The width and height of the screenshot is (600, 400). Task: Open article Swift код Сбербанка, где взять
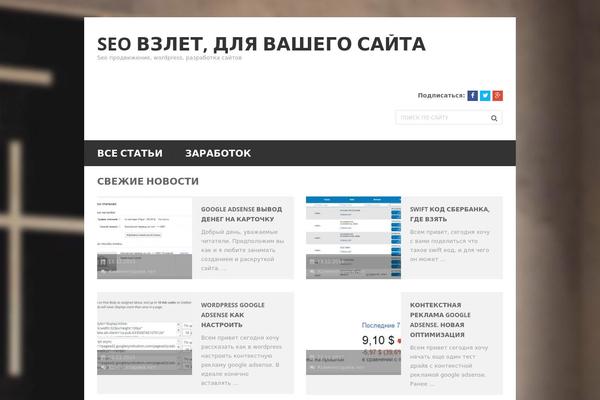coord(450,214)
